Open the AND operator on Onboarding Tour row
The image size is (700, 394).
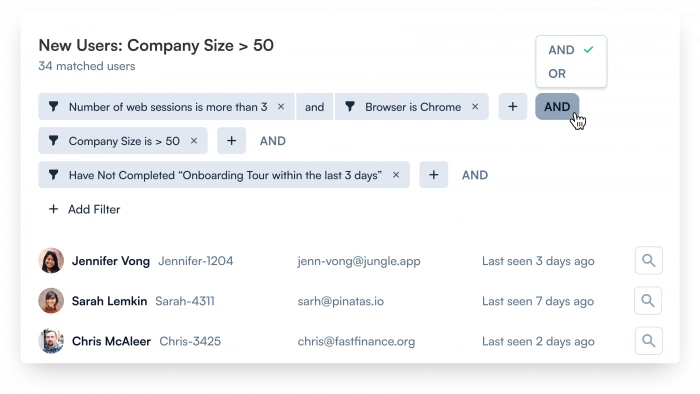coord(475,175)
